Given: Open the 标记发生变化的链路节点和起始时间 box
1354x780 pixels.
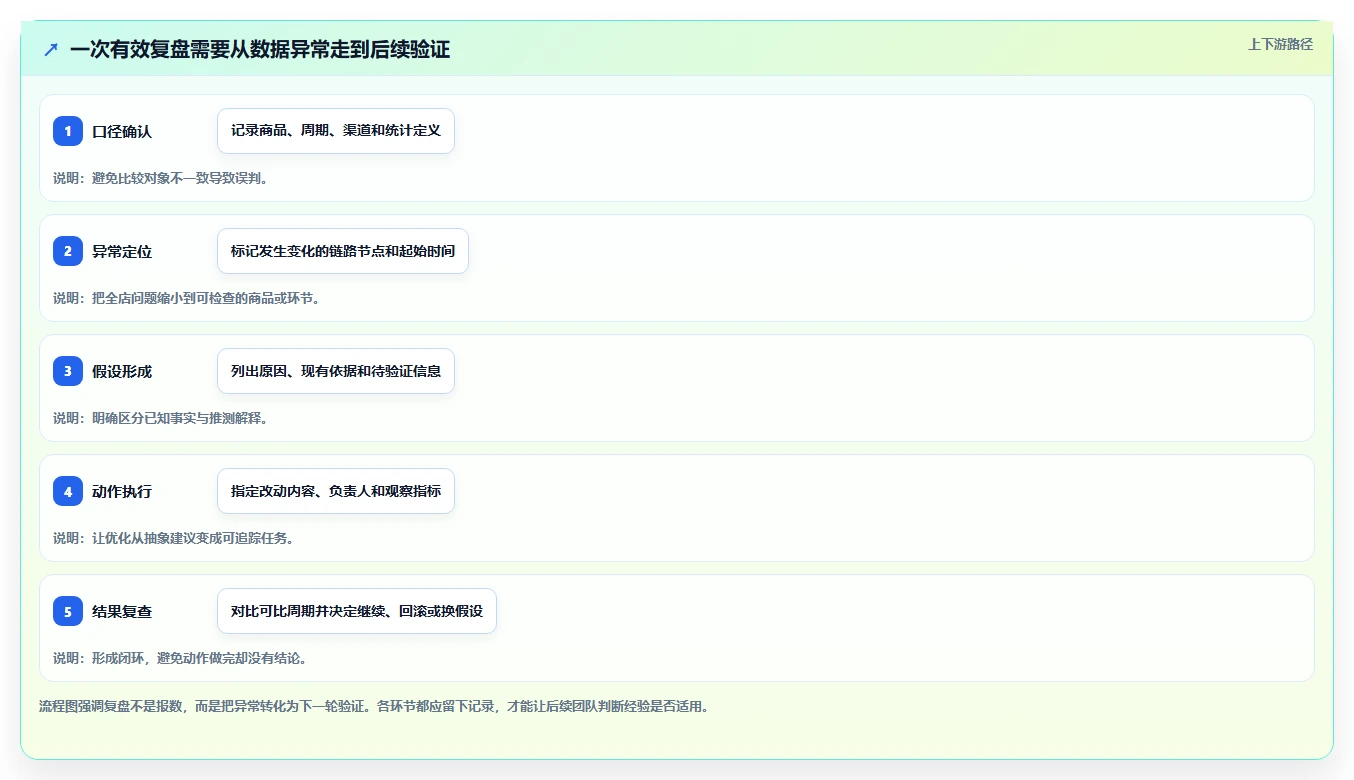Looking at the screenshot, I should click(343, 251).
